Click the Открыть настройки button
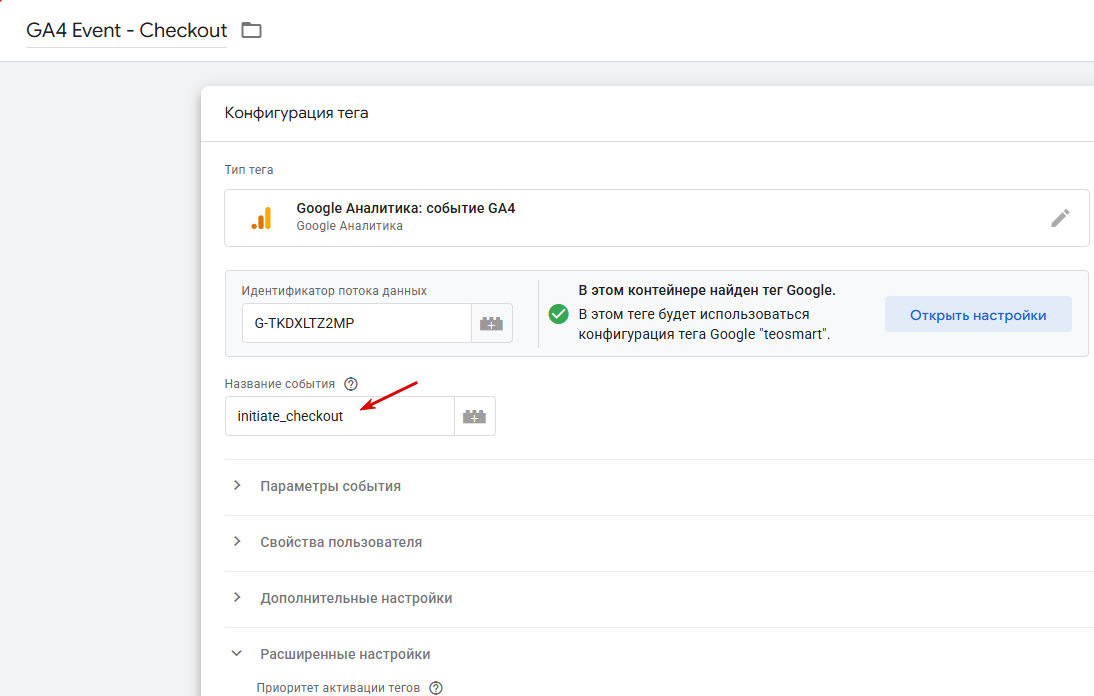This screenshot has width=1094, height=696. click(978, 315)
